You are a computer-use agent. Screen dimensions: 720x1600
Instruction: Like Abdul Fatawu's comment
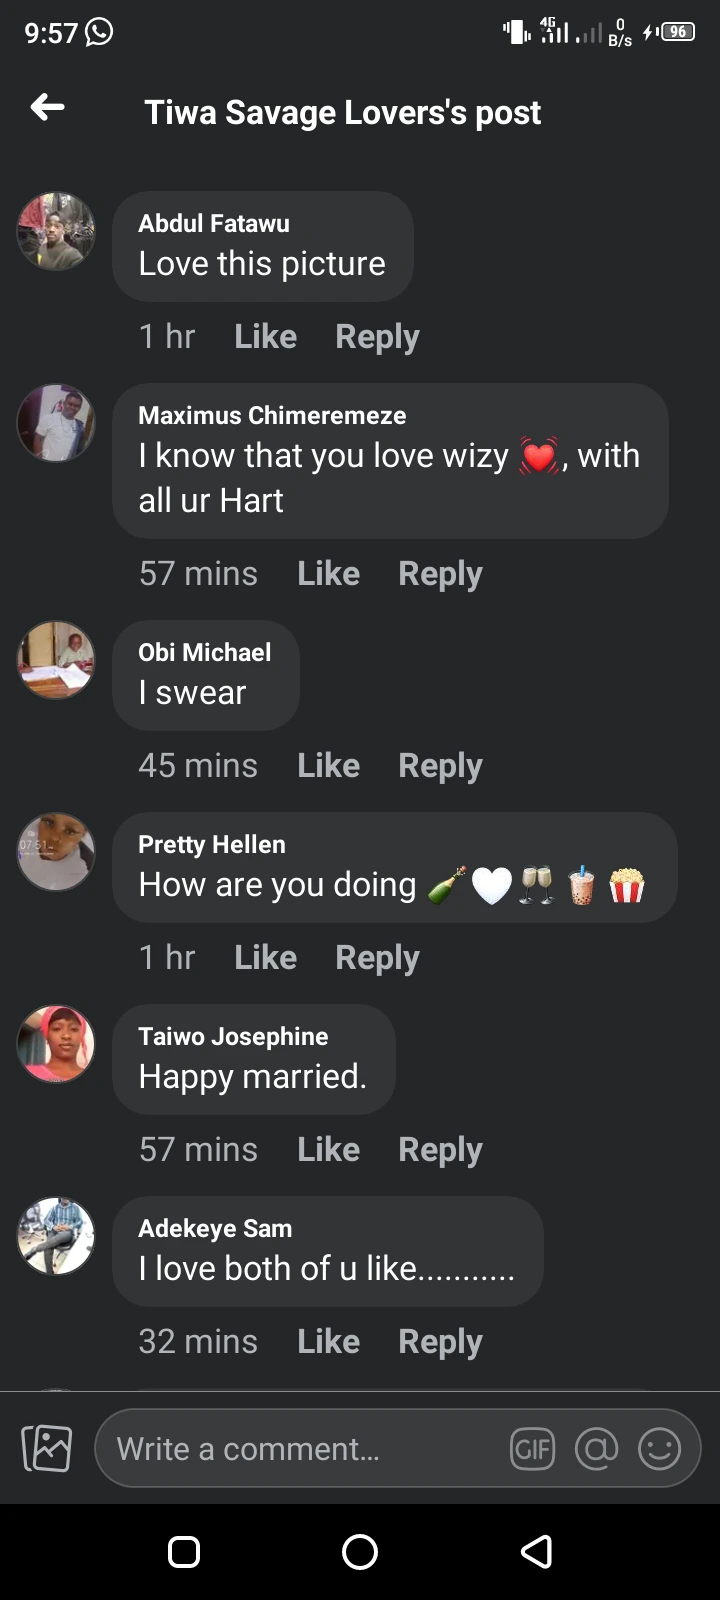(265, 337)
